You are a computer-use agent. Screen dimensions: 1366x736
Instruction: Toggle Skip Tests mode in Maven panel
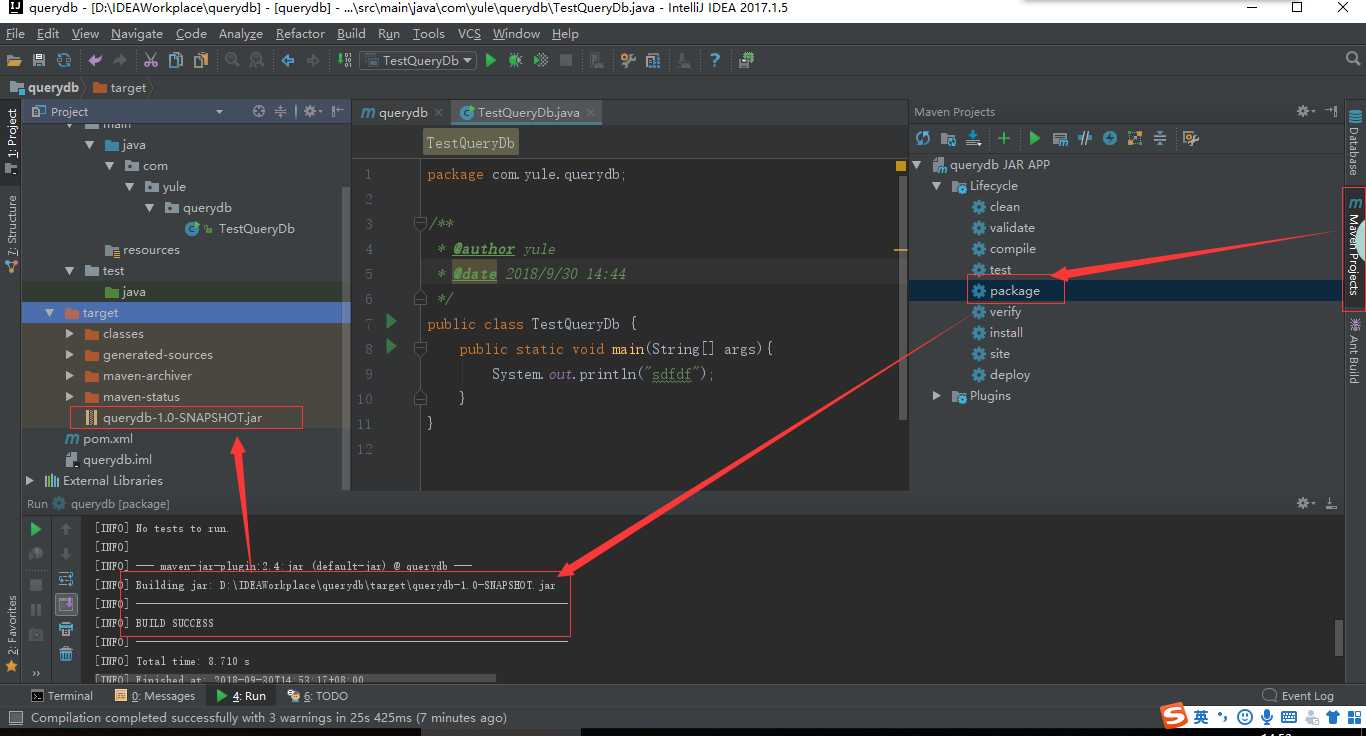point(1110,138)
